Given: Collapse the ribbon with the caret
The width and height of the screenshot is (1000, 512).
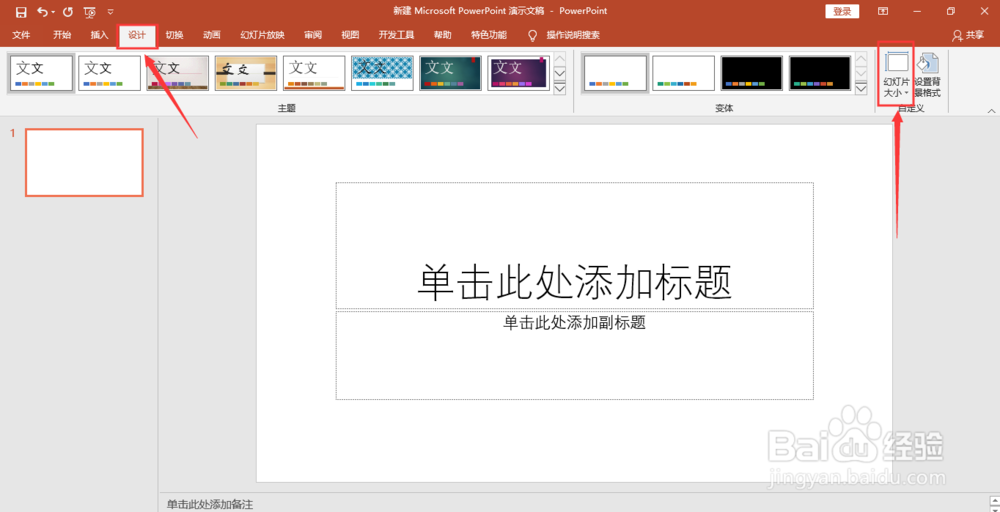Looking at the screenshot, I should (x=991, y=111).
